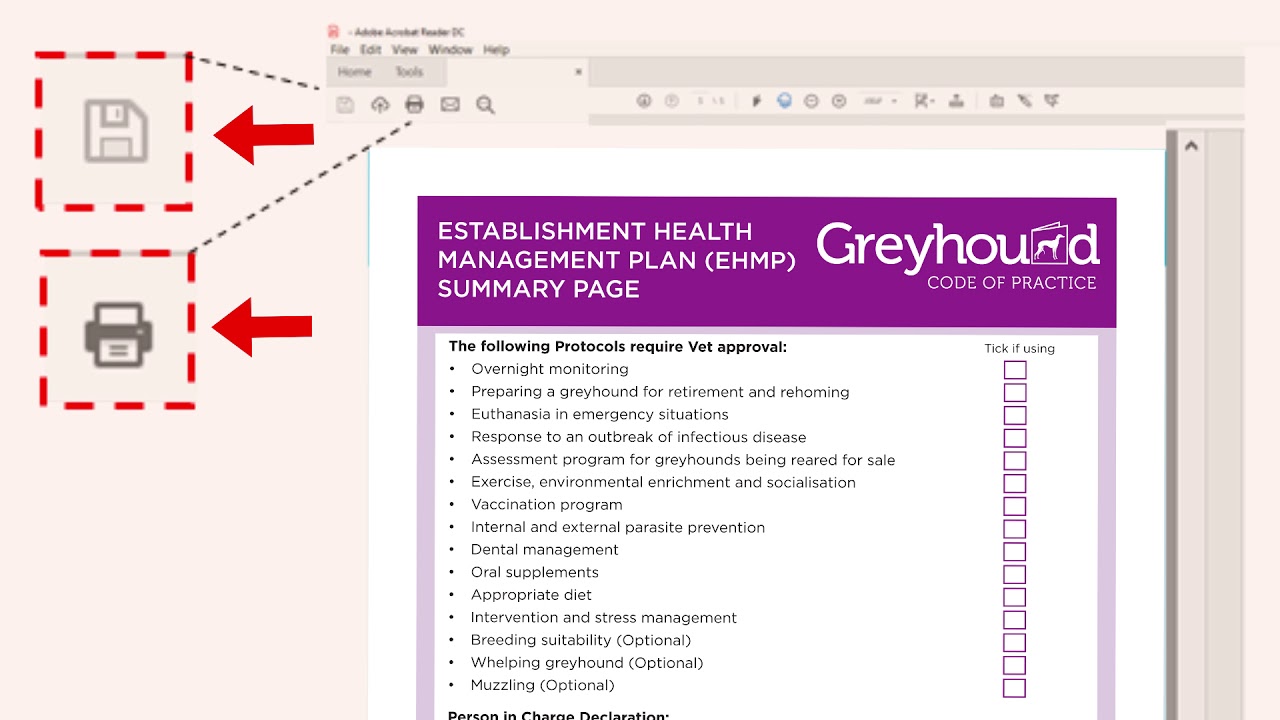Tick checkbox for Exercise, environmental enrichment

1015,483
